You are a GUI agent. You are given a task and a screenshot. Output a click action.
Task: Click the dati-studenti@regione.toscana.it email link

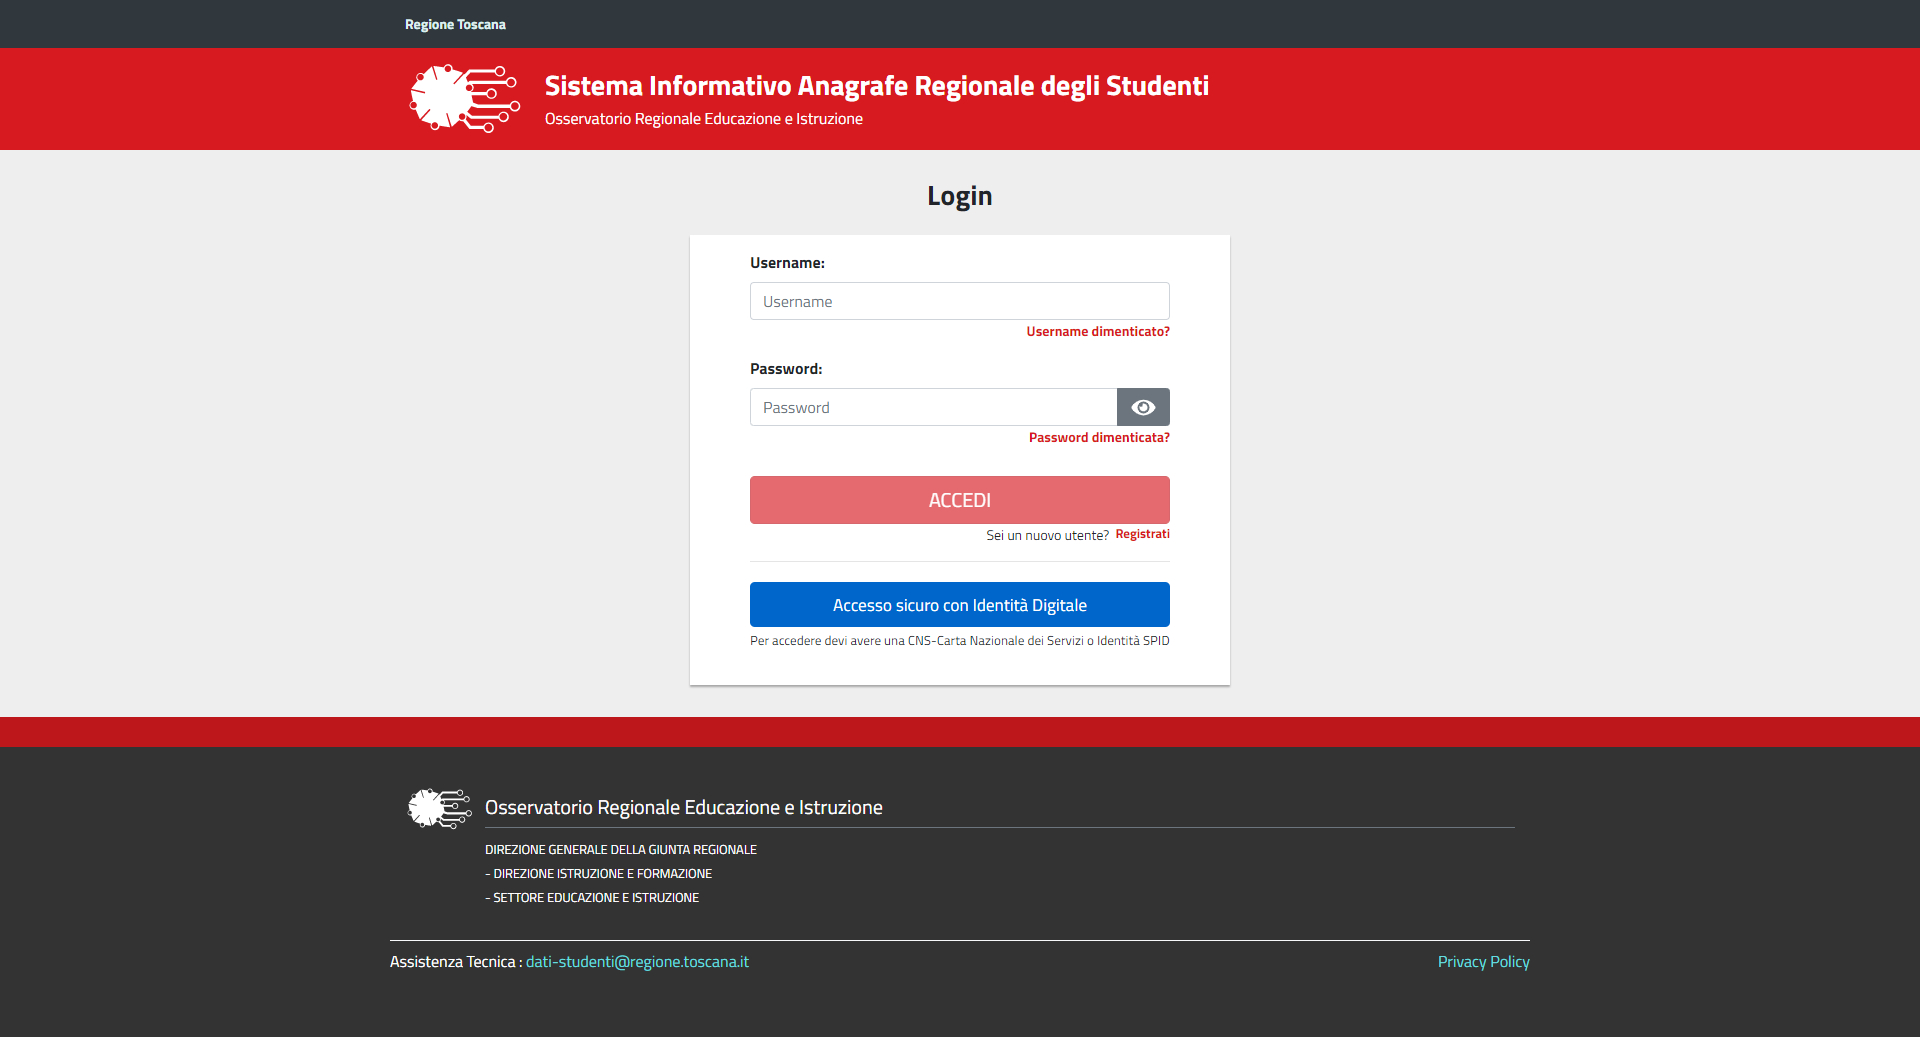click(637, 962)
